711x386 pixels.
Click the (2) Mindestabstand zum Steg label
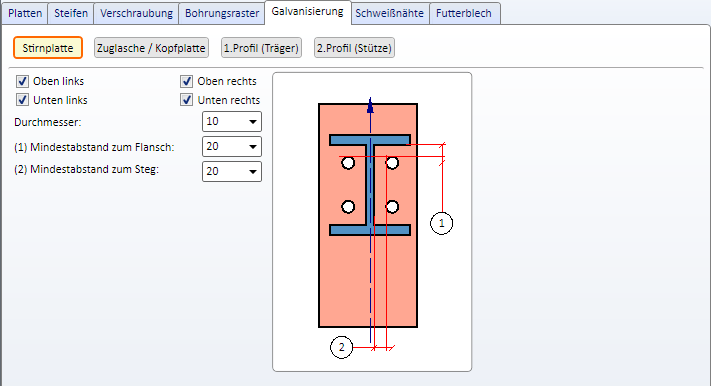tap(87, 169)
